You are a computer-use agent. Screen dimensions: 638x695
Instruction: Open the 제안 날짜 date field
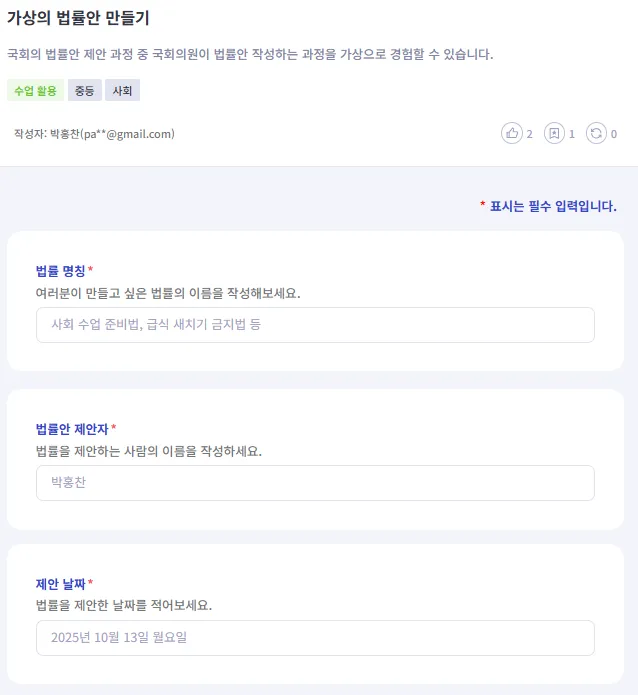[315, 638]
